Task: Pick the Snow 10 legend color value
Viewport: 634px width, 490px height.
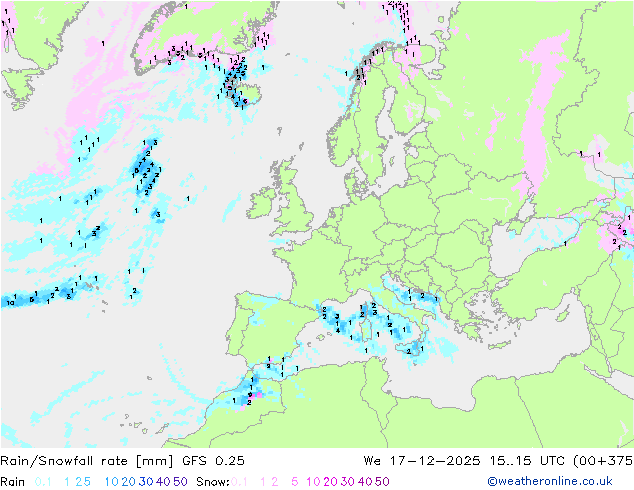Action: point(313,482)
